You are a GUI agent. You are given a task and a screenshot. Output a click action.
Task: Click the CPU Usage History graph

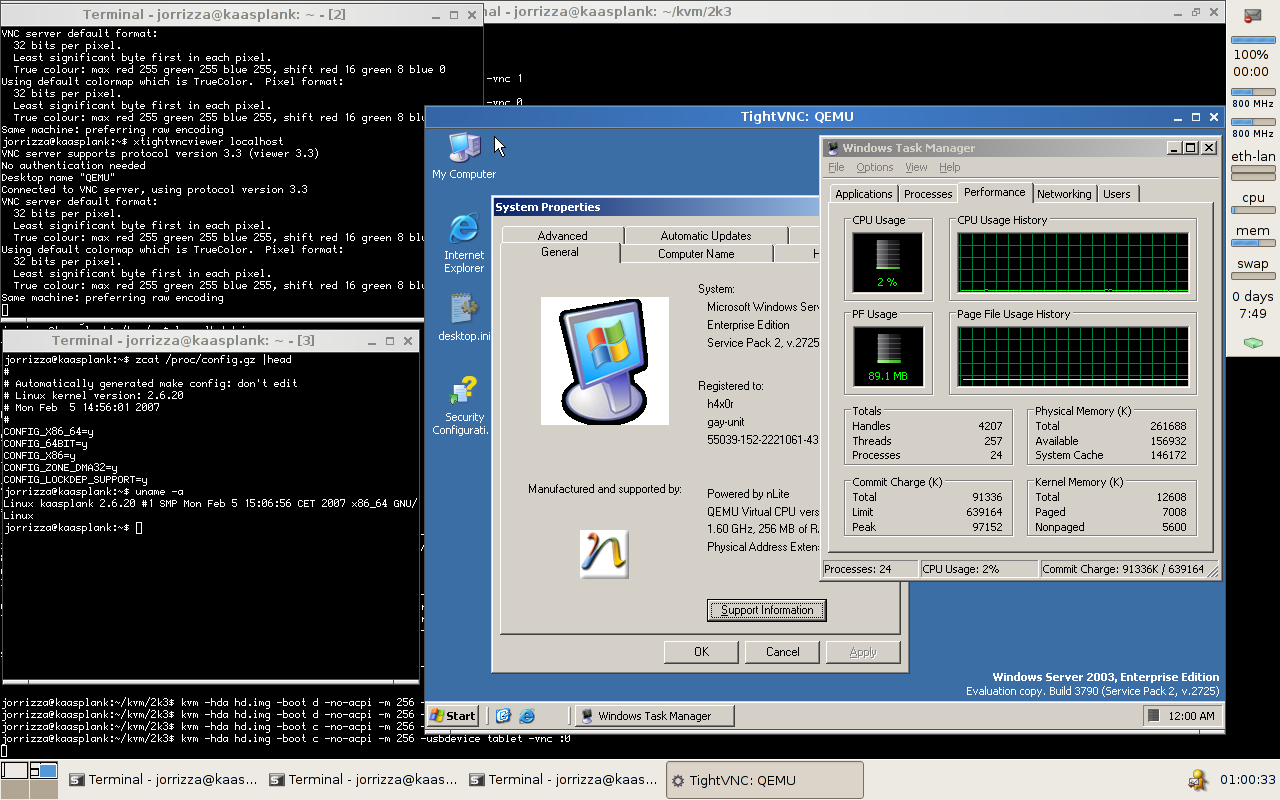pyautogui.click(x=1073, y=264)
